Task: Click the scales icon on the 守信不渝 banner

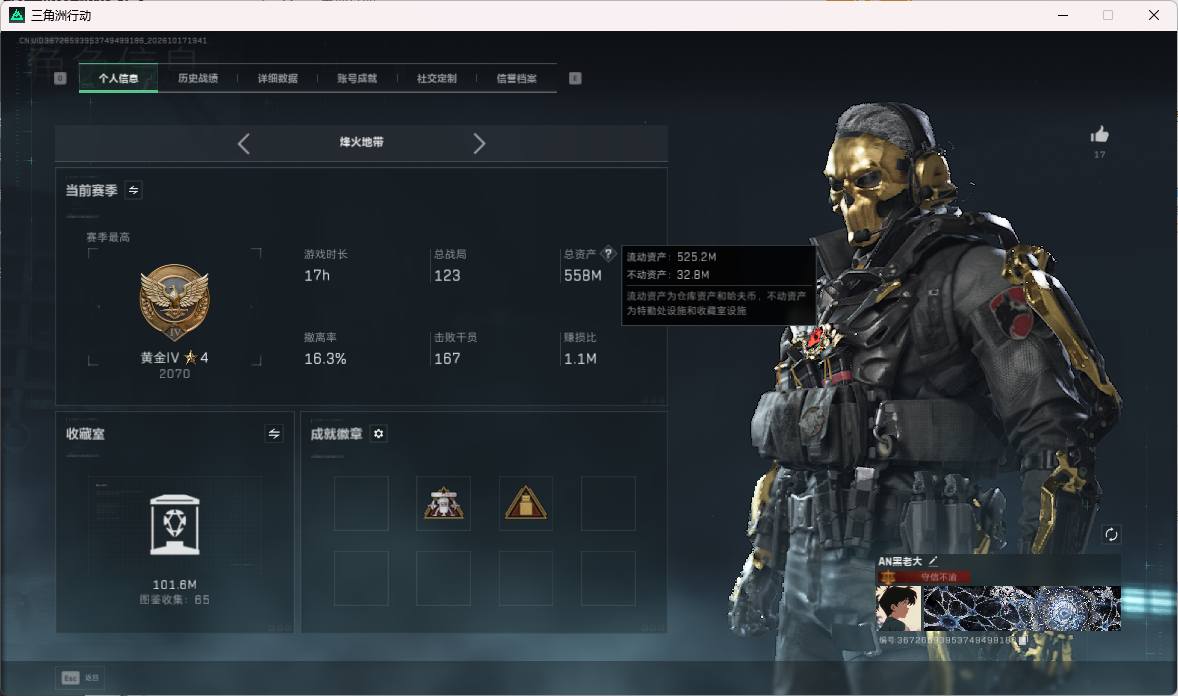Action: coord(889,577)
